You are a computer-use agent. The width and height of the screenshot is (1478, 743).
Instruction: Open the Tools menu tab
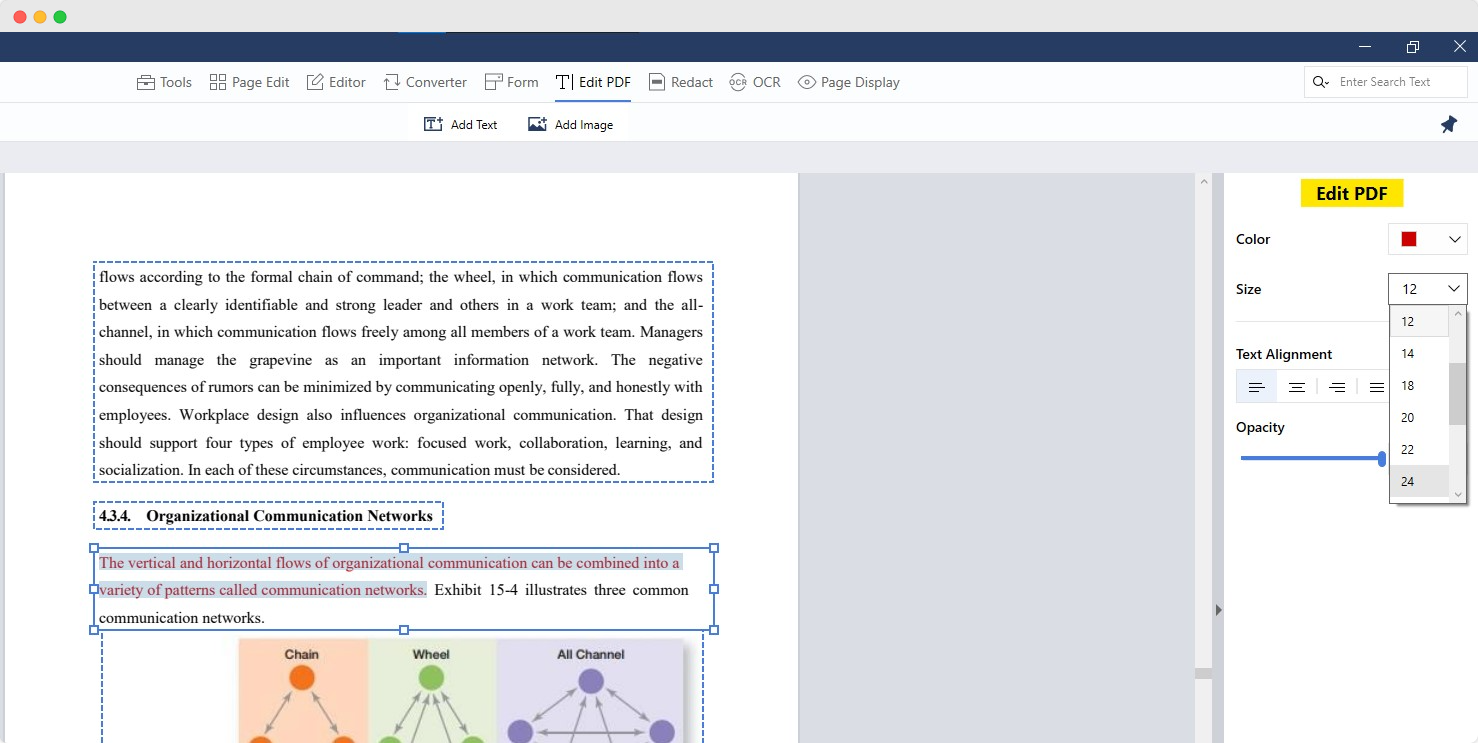point(164,82)
